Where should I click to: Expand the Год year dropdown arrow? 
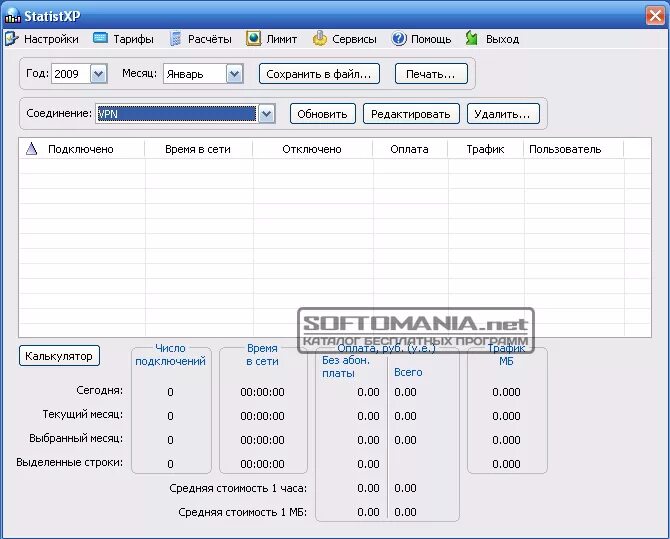pos(98,74)
